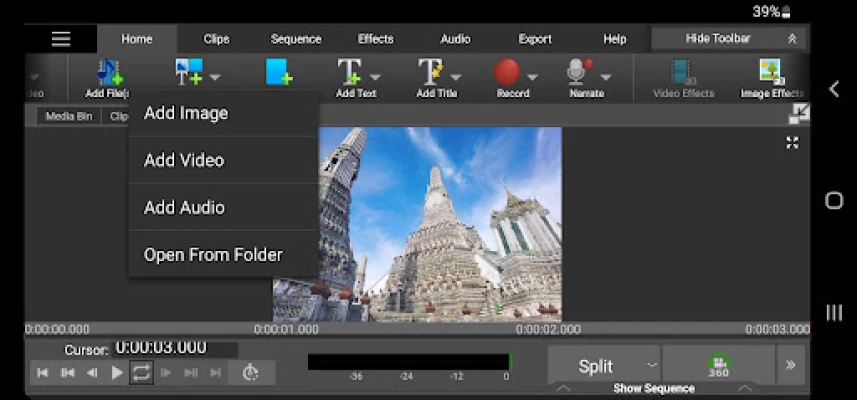Step forward one frame
Screen dimensions: 857x400
(x=166, y=373)
